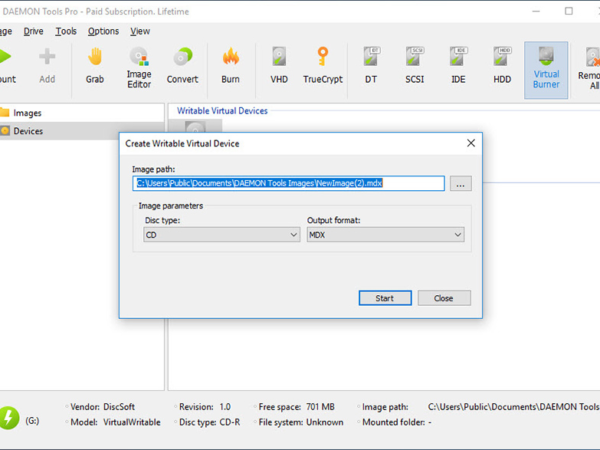
Task: Open the Options menu
Action: tap(103, 31)
